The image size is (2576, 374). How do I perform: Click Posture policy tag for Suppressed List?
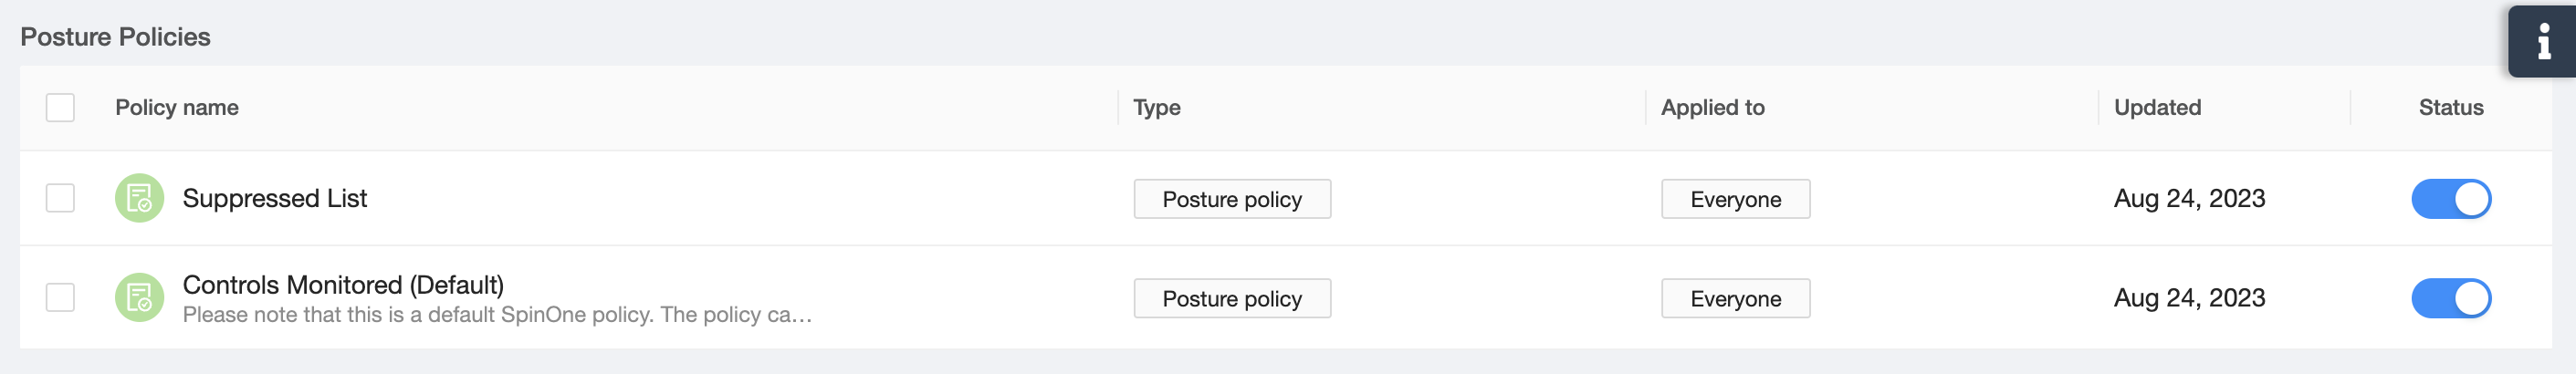click(x=1231, y=199)
